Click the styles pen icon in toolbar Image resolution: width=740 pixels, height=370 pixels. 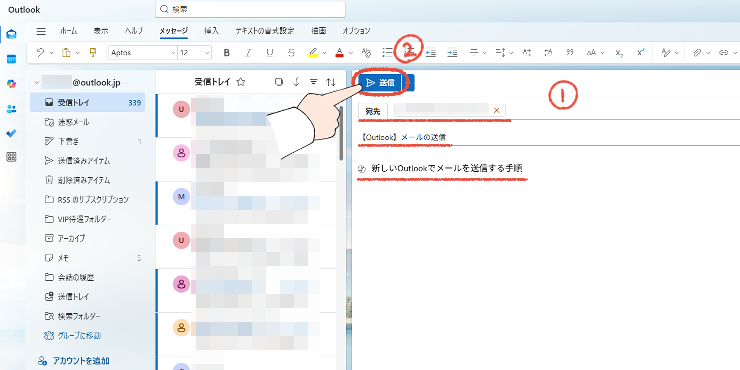click(666, 53)
